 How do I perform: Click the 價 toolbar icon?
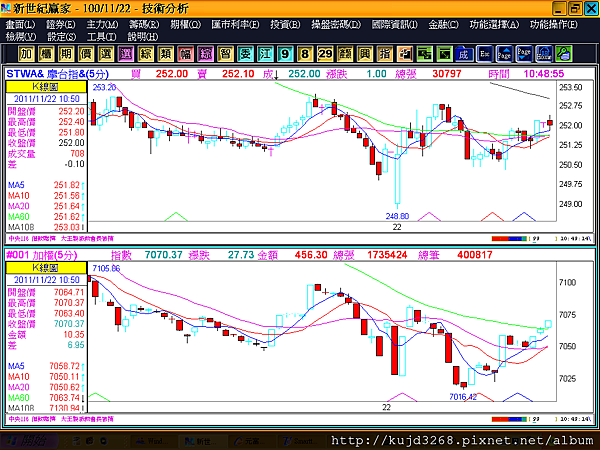pos(86,54)
